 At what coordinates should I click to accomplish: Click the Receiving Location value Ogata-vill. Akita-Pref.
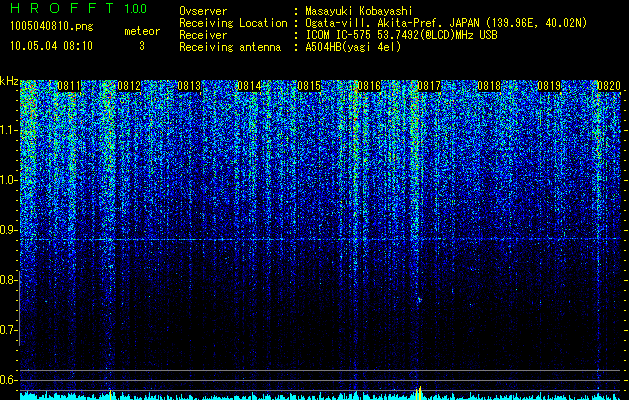pyautogui.click(x=372, y=23)
